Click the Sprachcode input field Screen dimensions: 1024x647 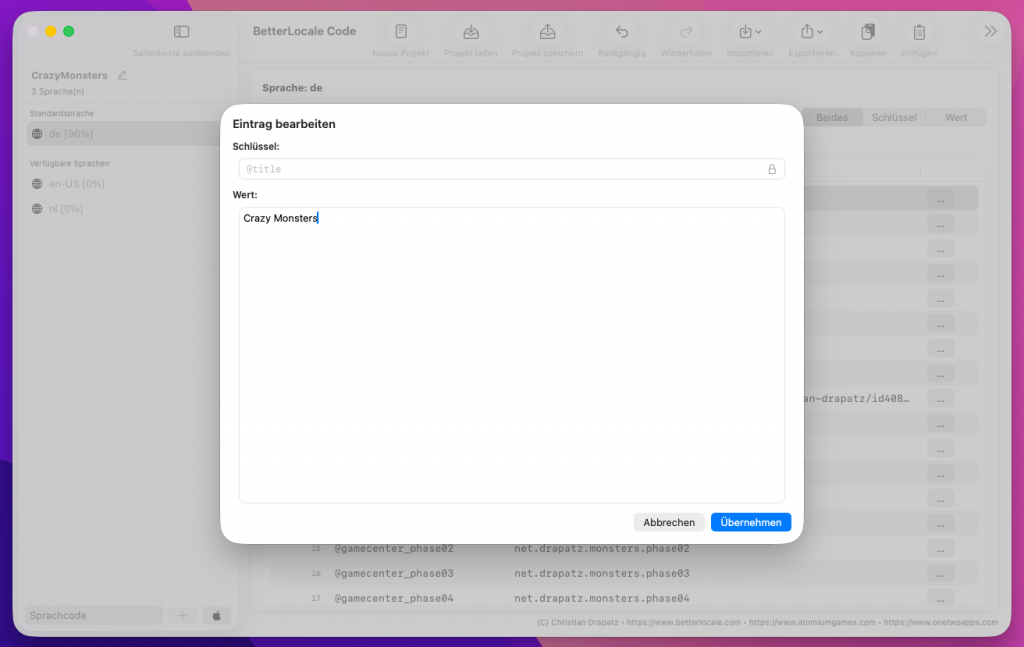(94, 615)
